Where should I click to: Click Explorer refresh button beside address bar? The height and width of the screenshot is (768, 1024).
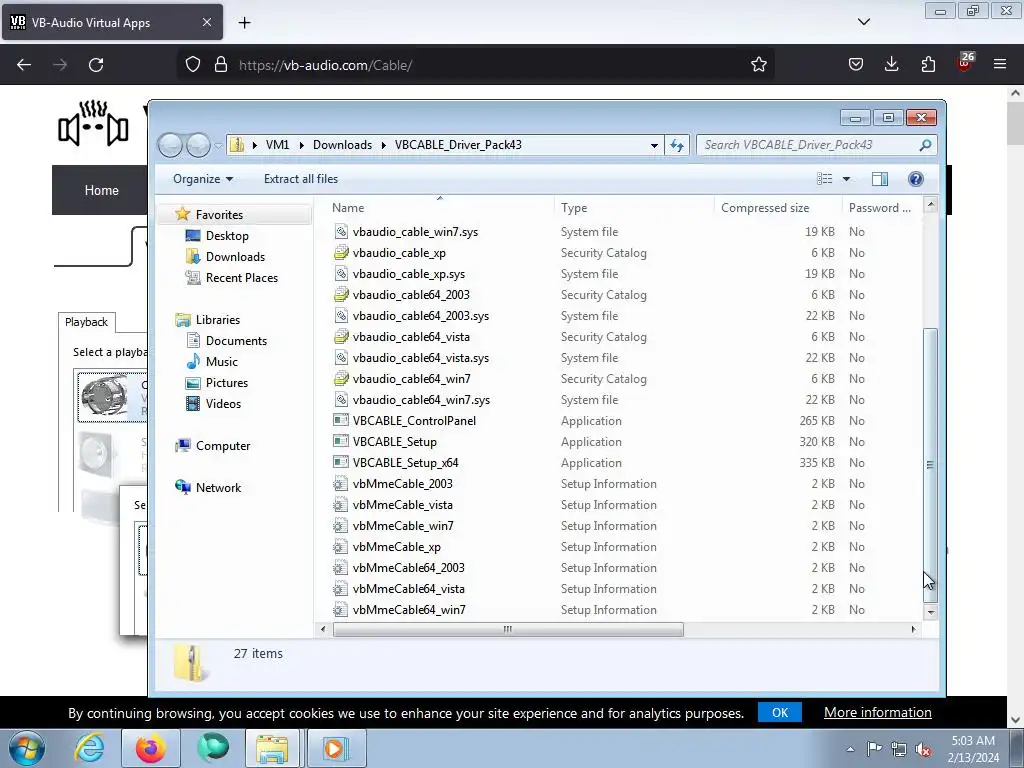677,145
